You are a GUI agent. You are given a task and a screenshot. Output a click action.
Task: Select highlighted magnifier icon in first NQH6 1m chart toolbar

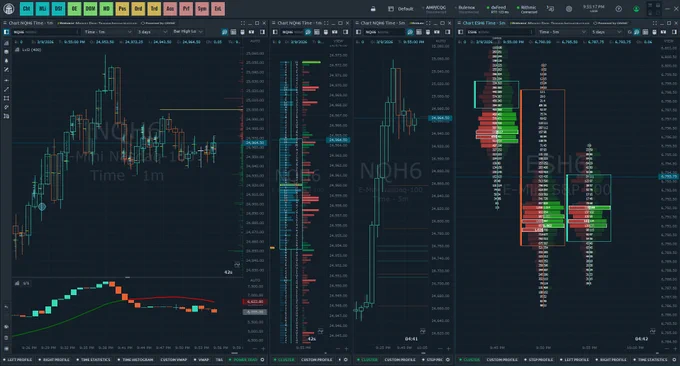tap(225, 32)
